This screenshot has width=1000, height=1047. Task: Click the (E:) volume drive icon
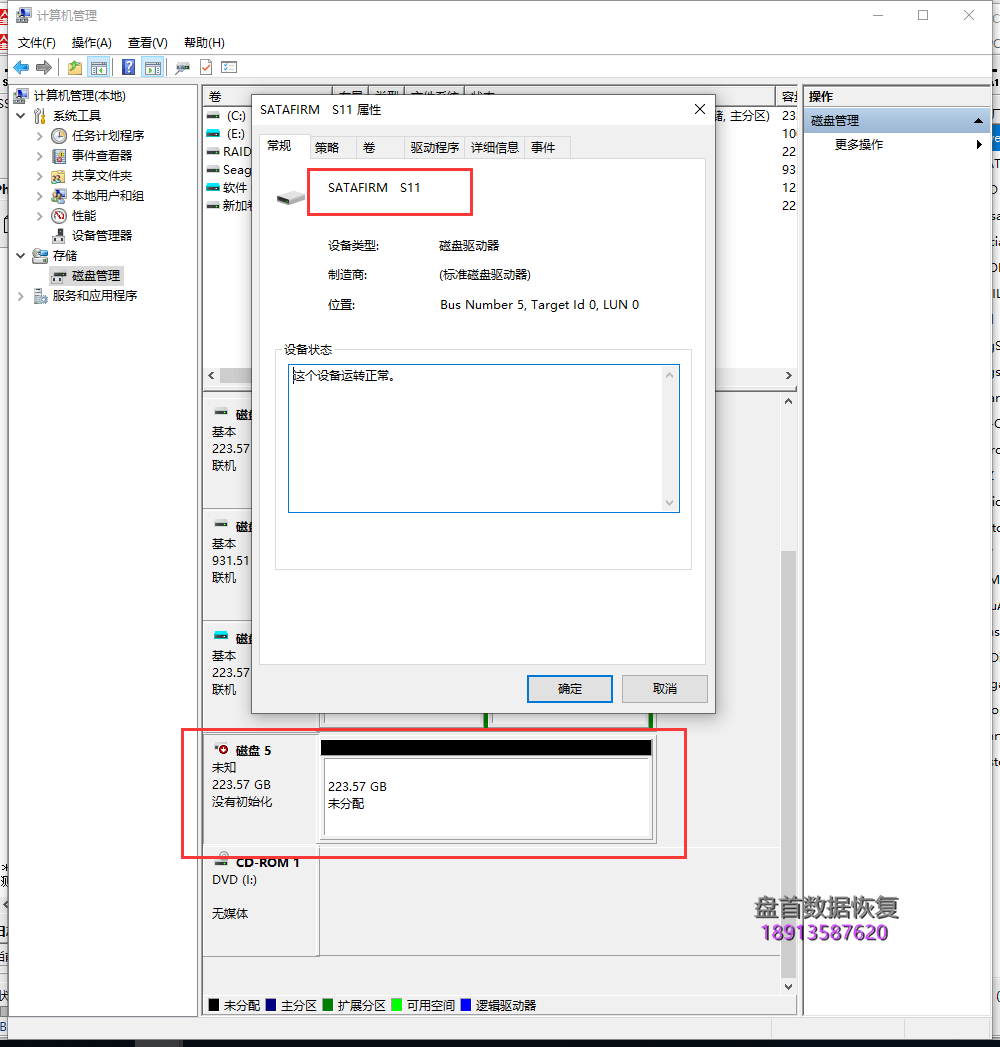(214, 134)
